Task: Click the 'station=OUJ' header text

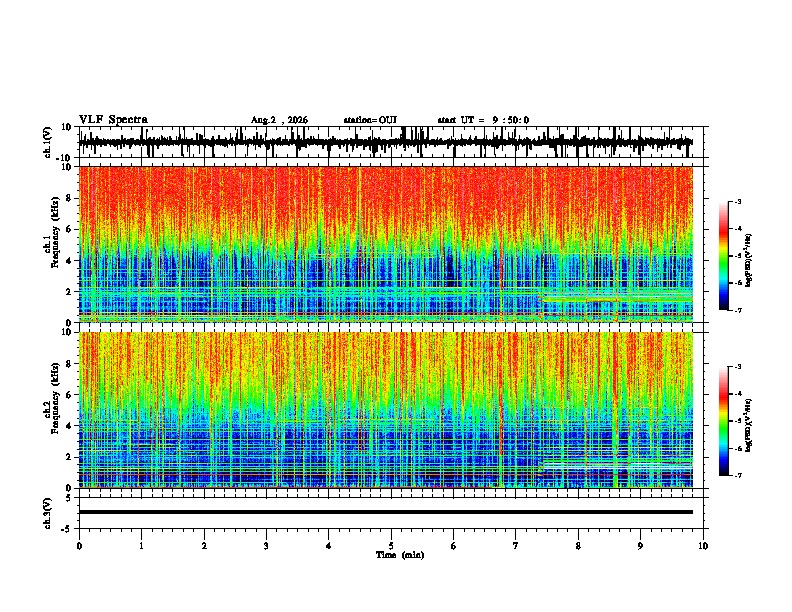Action: pos(370,120)
